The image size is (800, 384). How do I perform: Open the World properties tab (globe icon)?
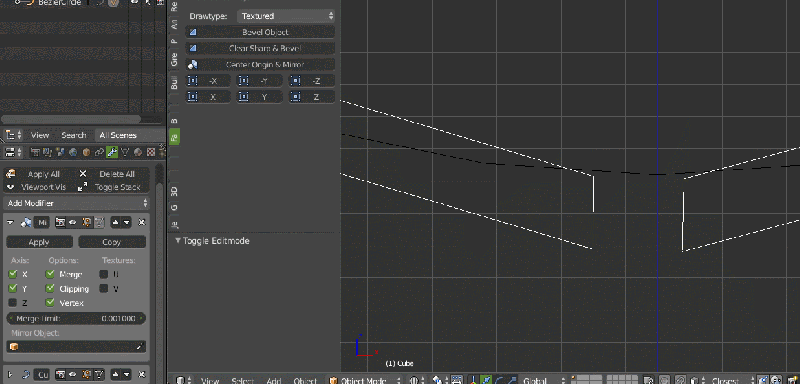pyautogui.click(x=73, y=152)
